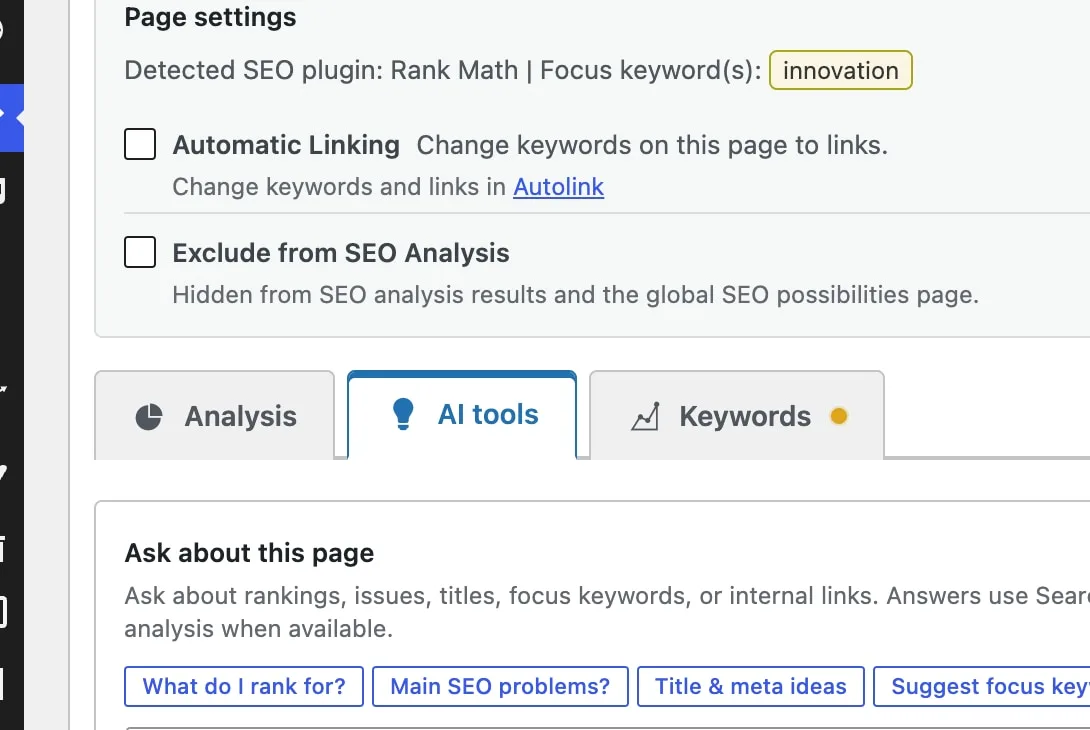Click the active blue sidebar menu item

click(x=12, y=117)
